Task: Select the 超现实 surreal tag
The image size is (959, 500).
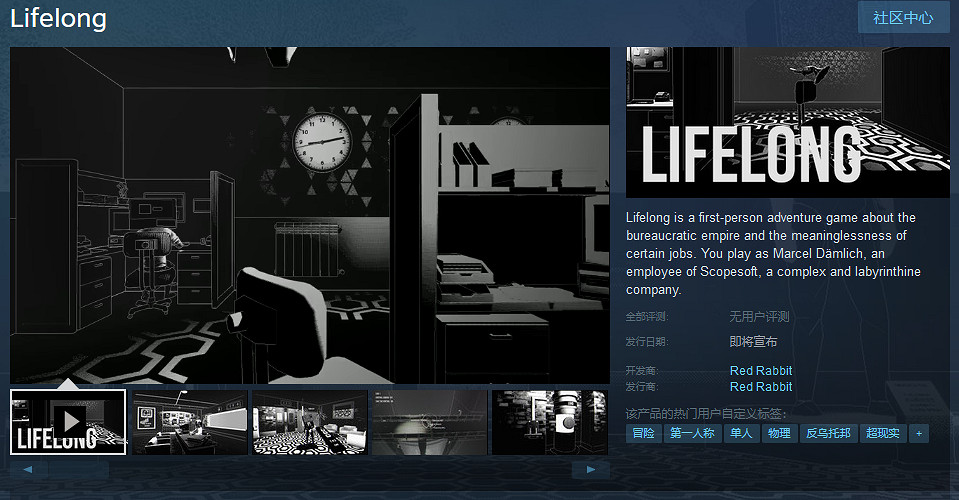Action: point(883,433)
